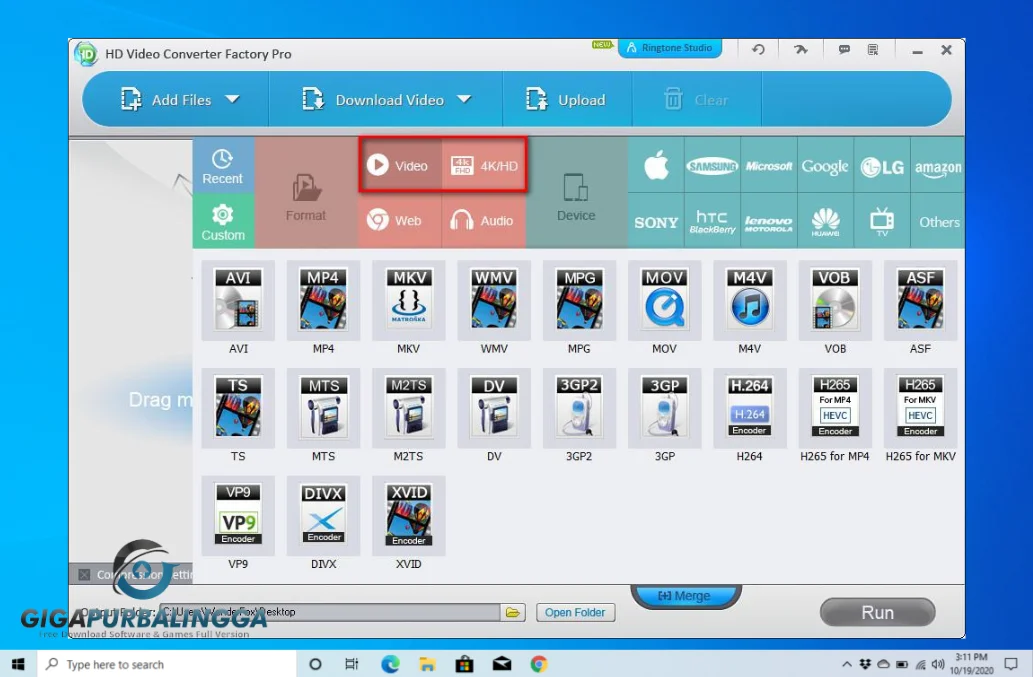Select the TS format icon
This screenshot has width=1033, height=677.
click(238, 408)
